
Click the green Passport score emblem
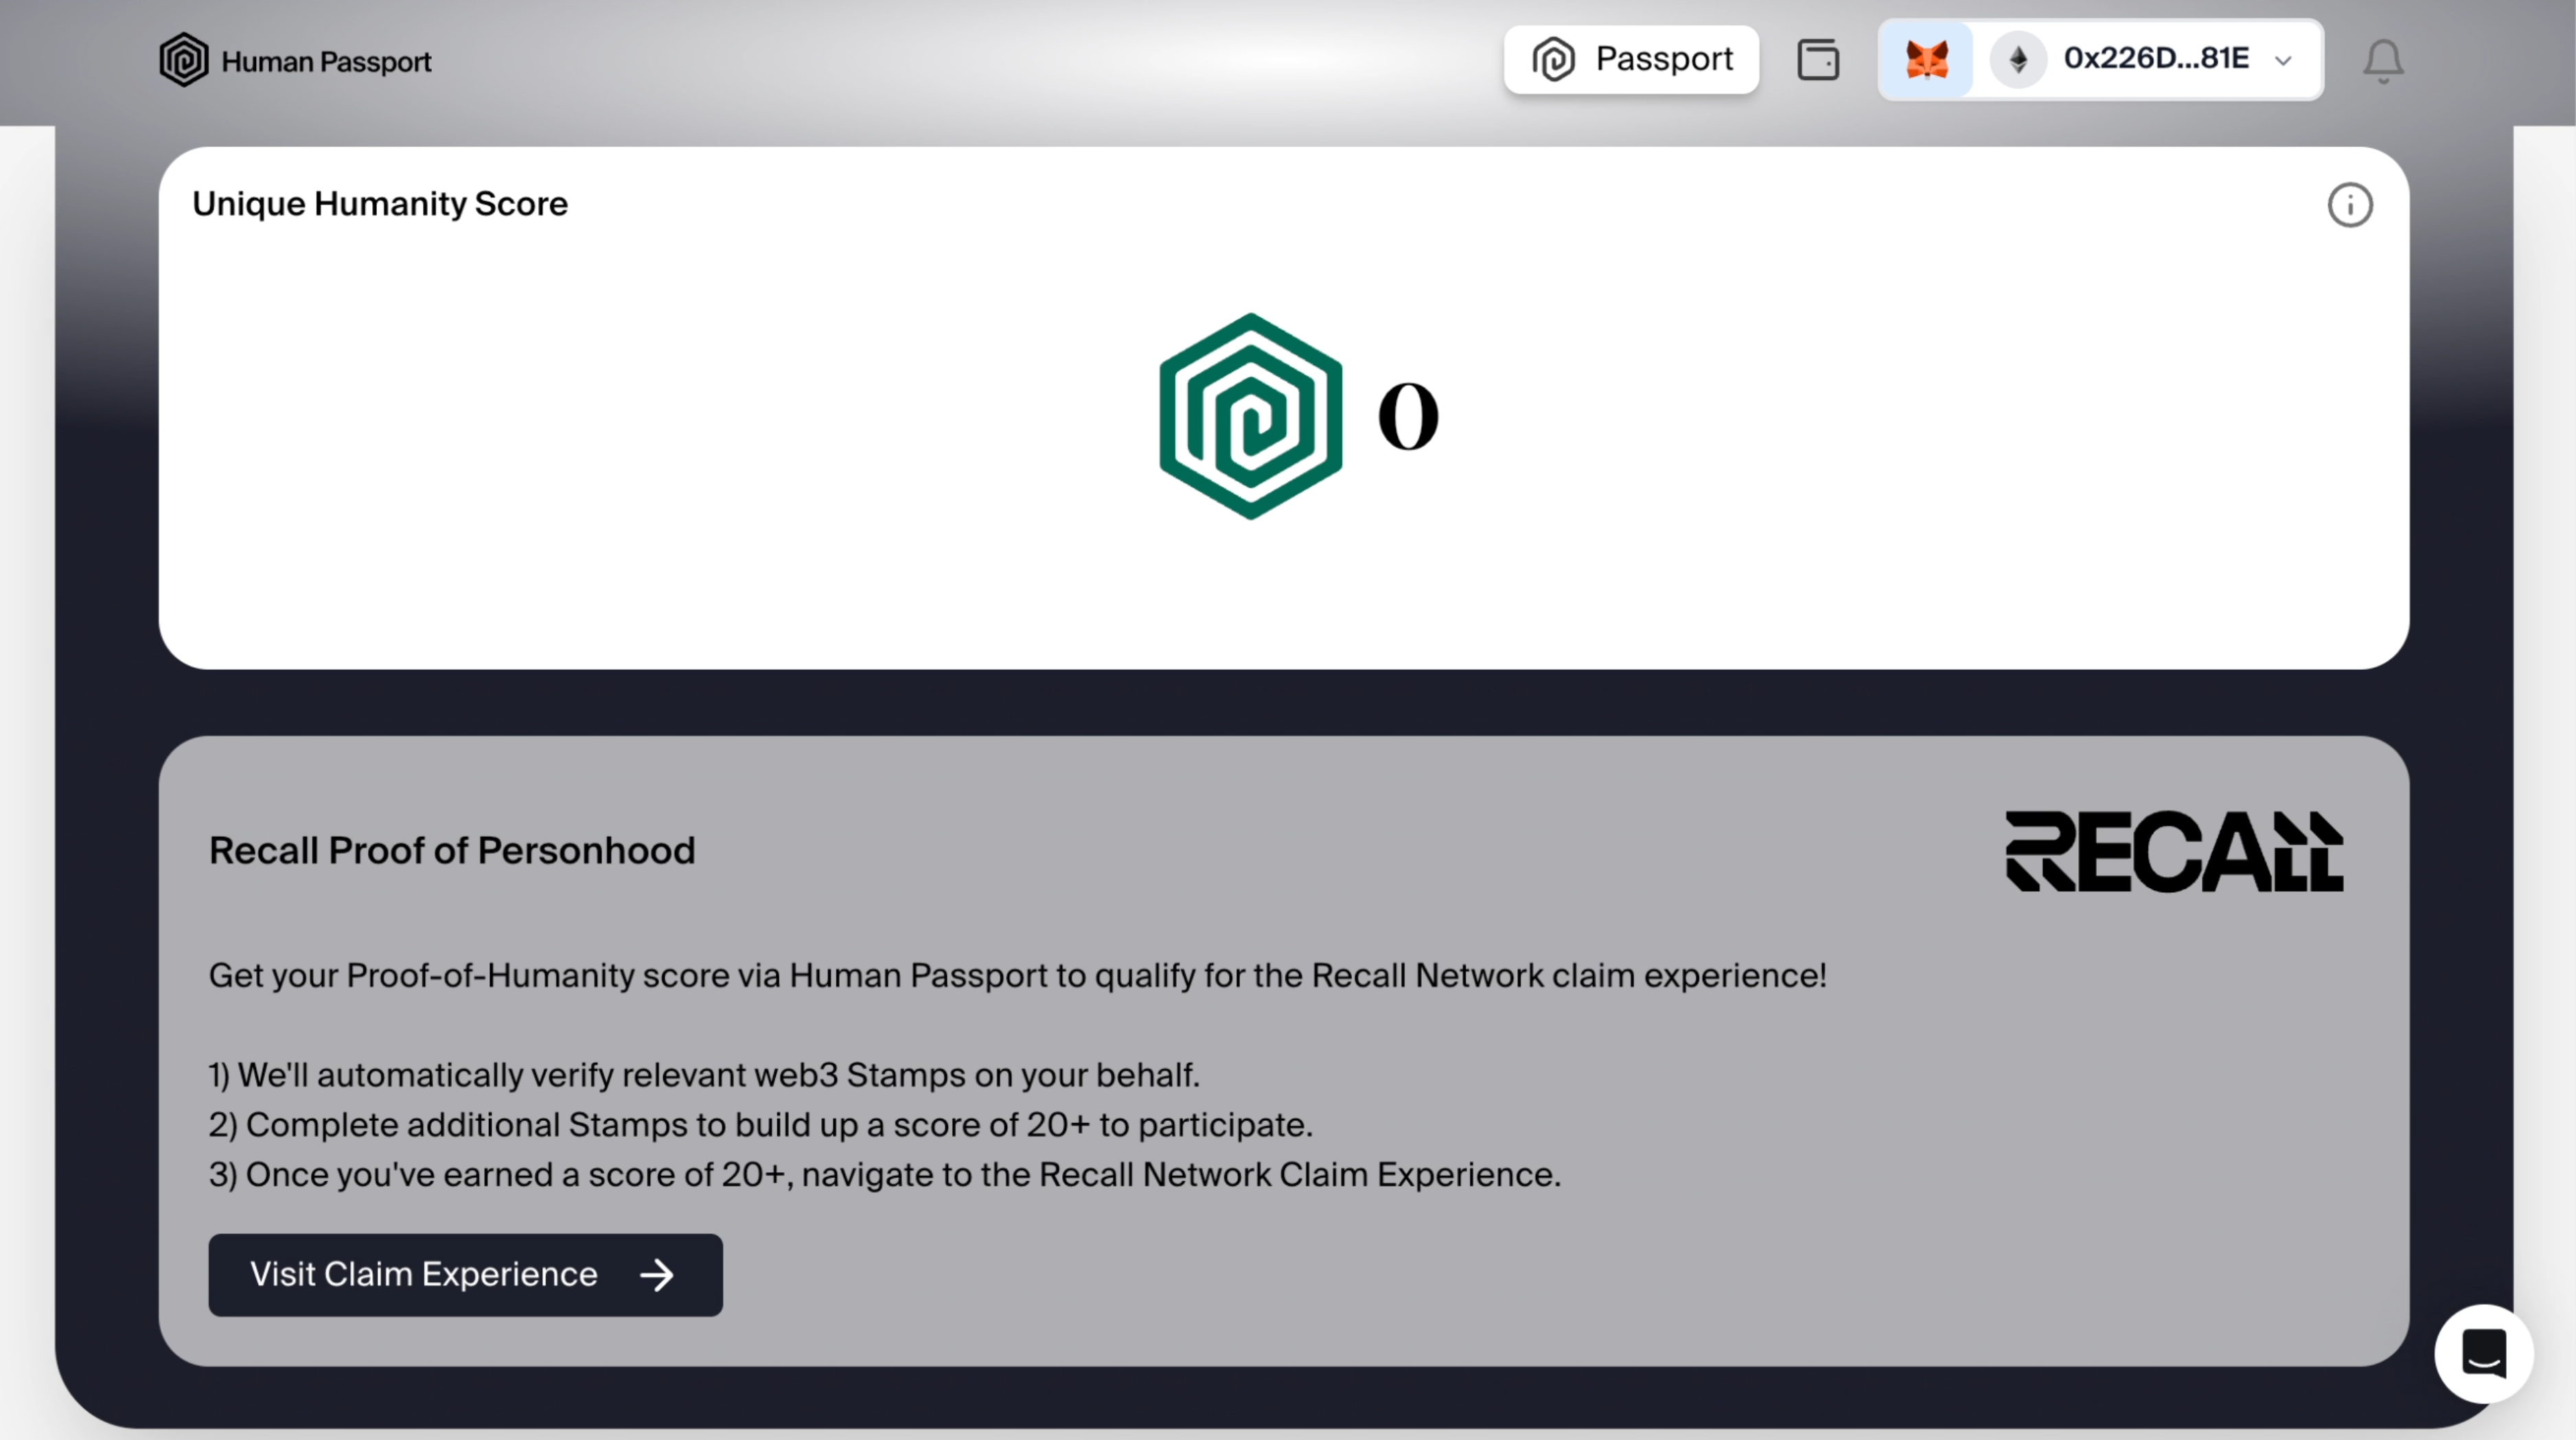click(x=1250, y=416)
